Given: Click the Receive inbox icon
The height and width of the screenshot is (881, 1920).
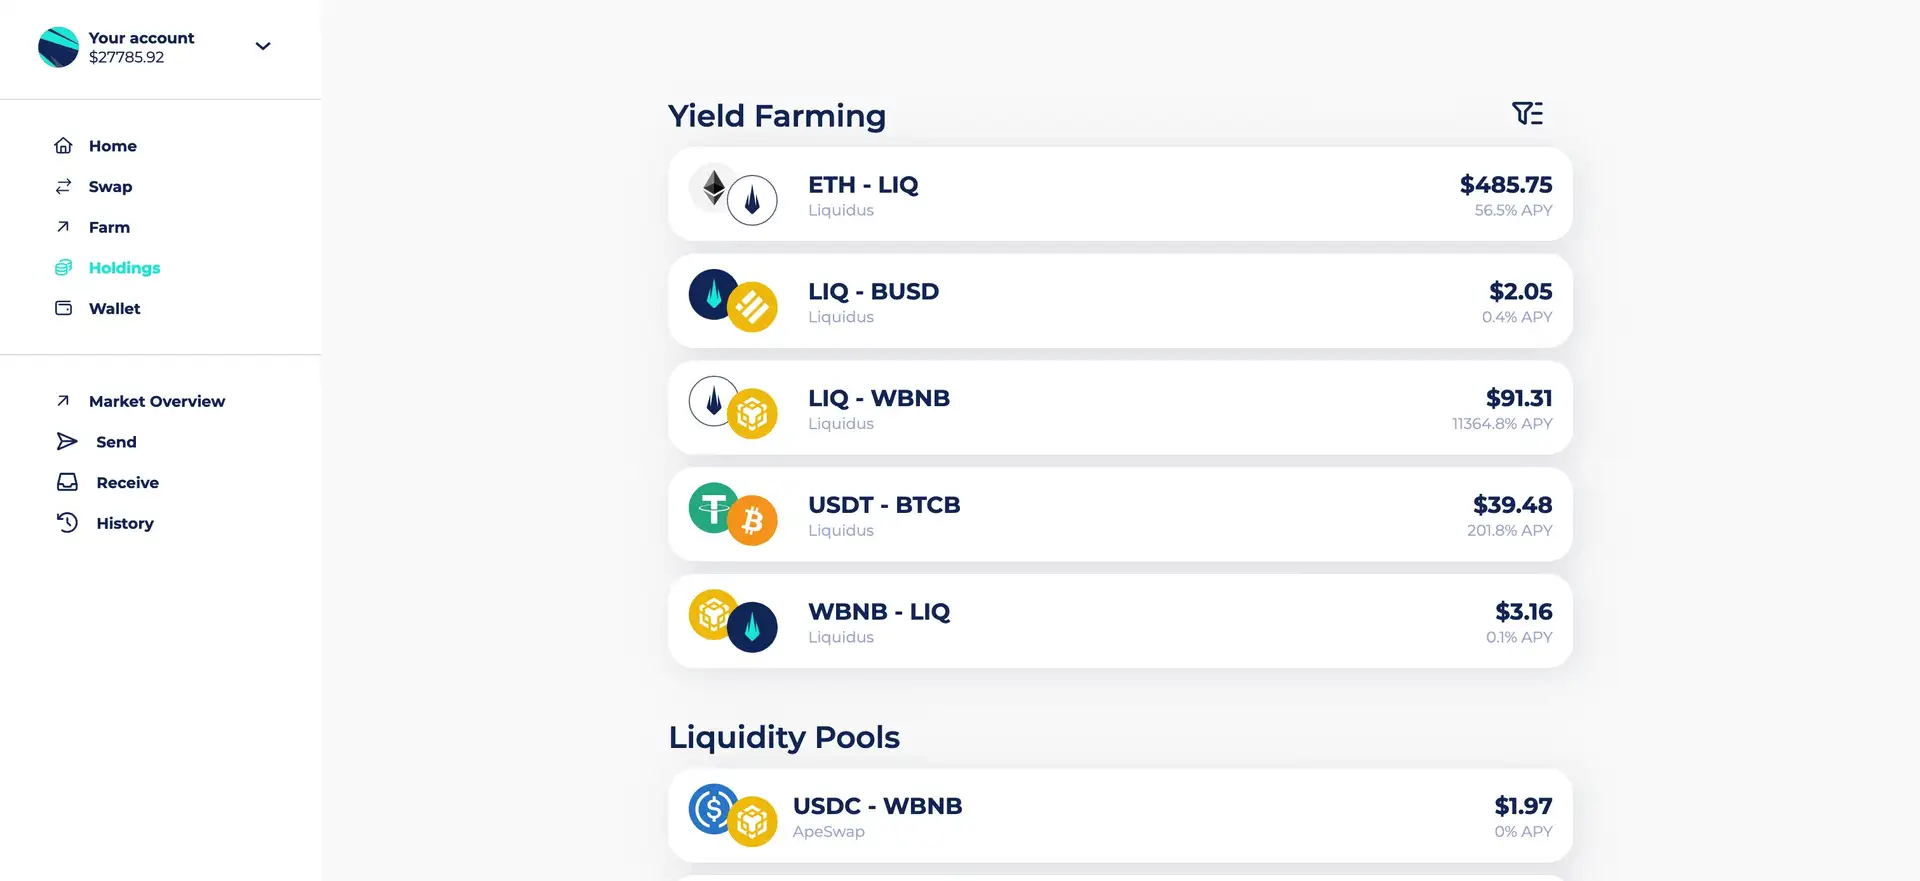Looking at the screenshot, I should coord(67,483).
